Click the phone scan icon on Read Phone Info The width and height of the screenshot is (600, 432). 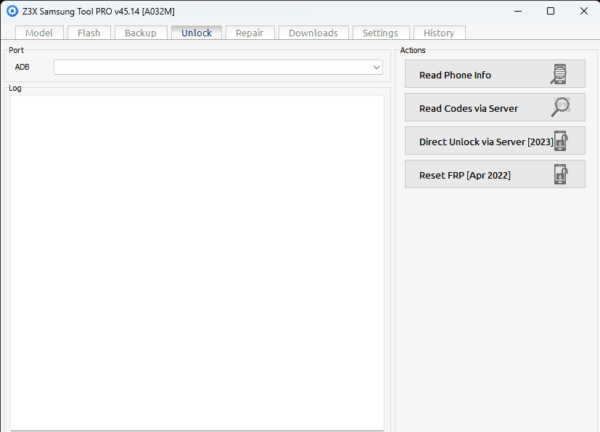(559, 74)
